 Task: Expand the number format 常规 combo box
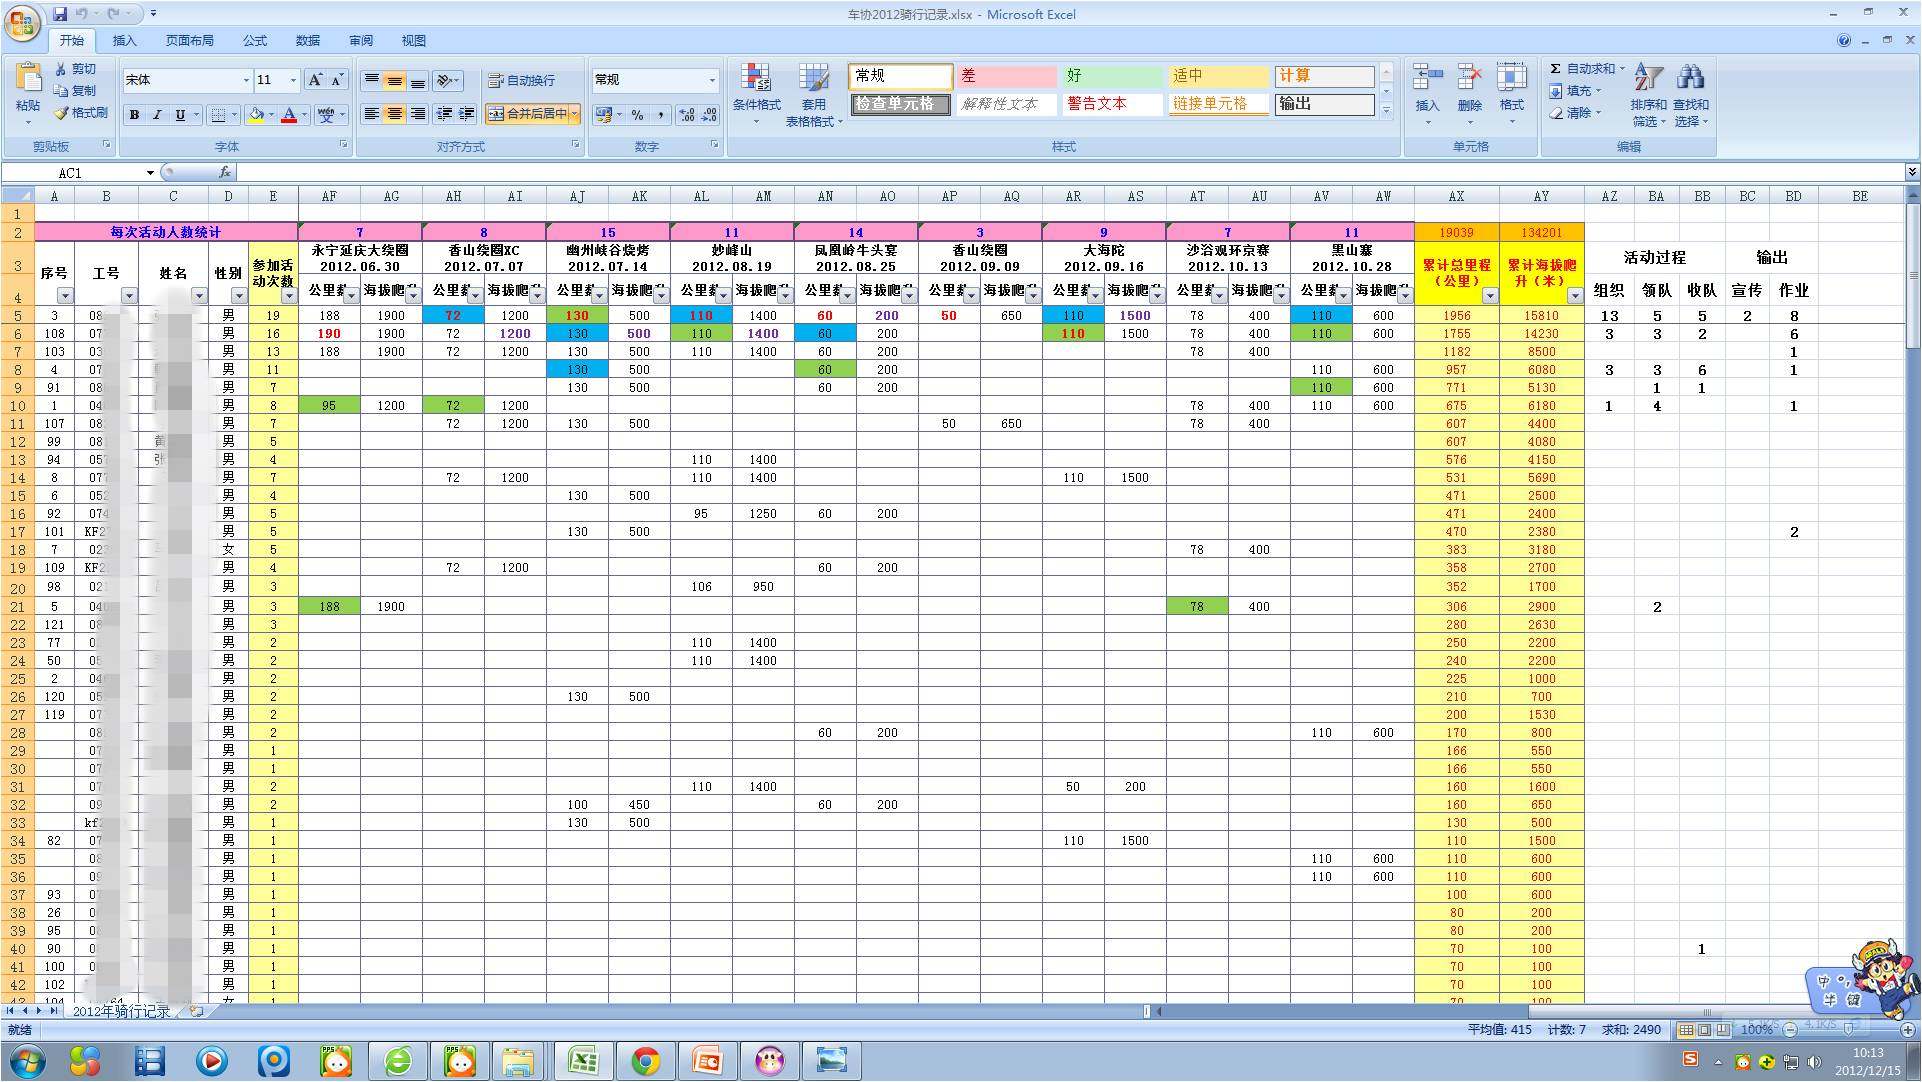tap(712, 80)
